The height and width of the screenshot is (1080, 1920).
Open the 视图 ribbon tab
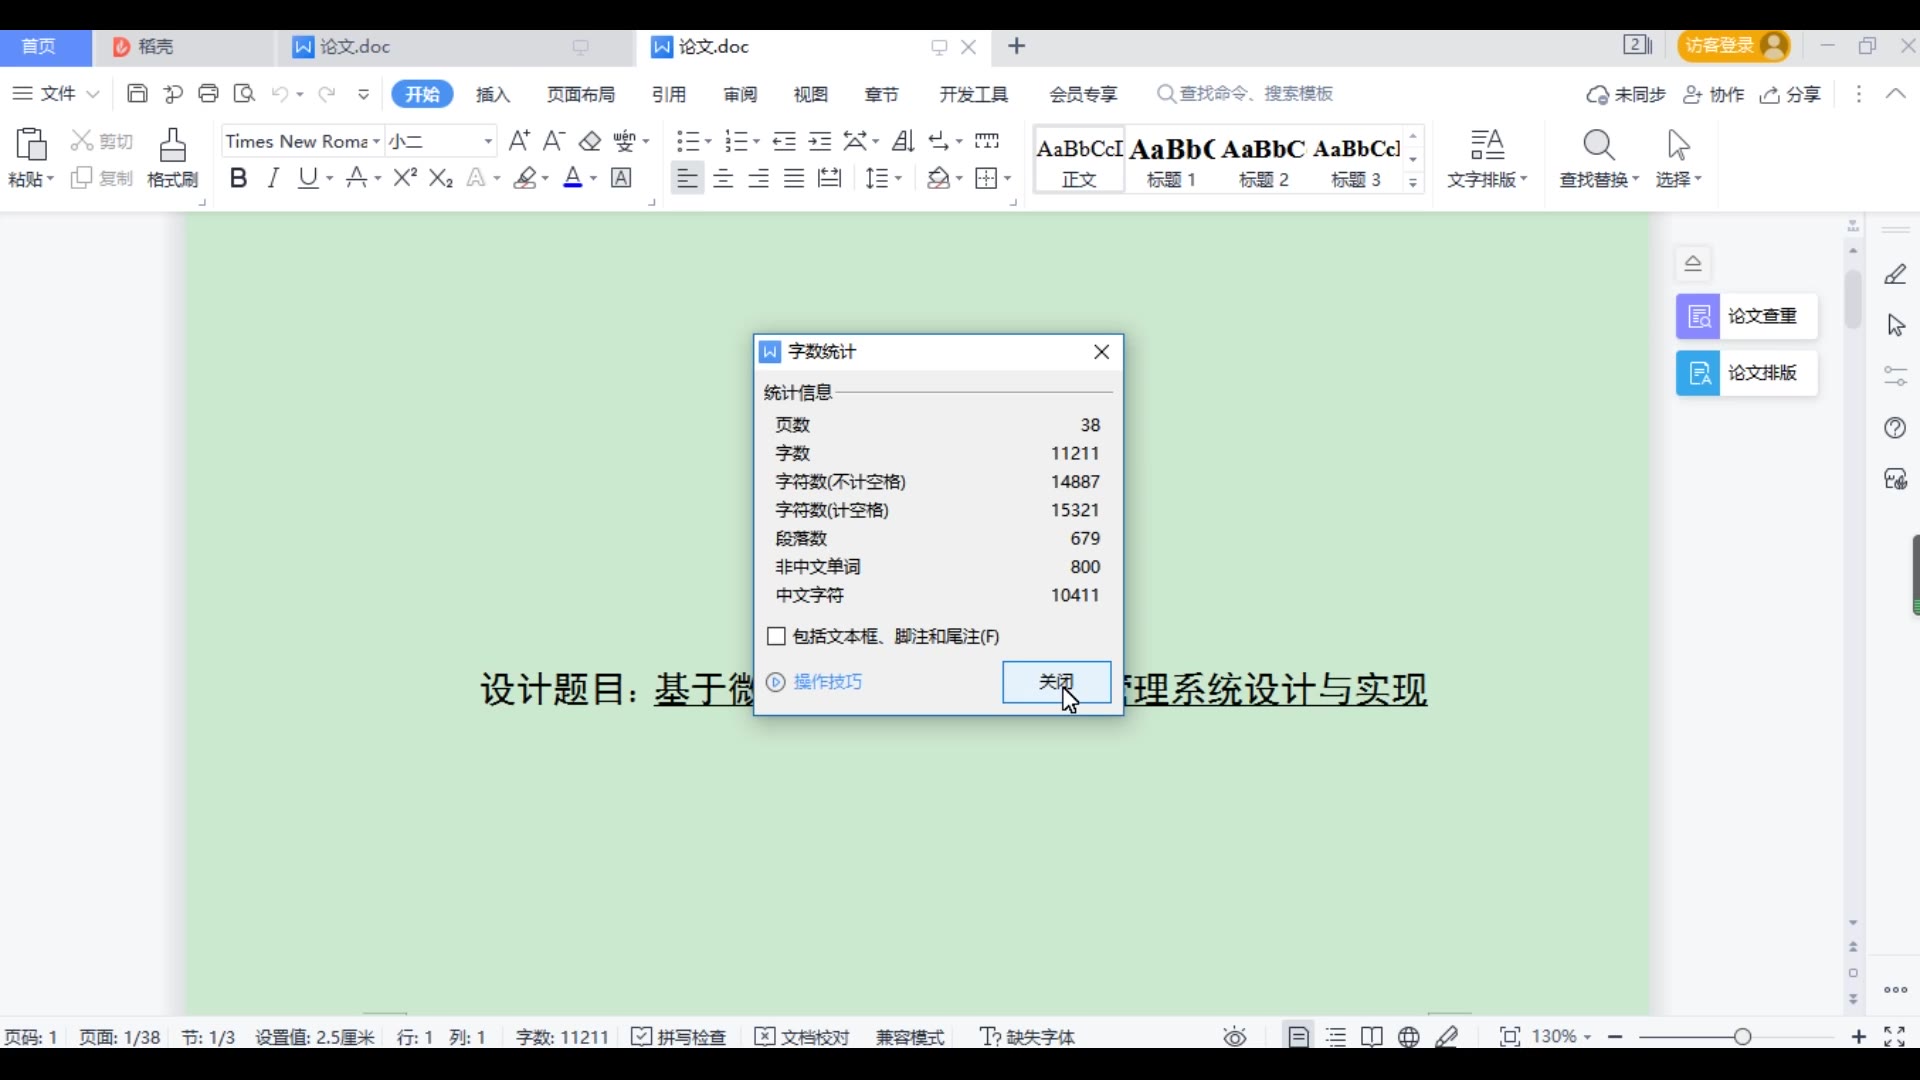click(x=811, y=94)
